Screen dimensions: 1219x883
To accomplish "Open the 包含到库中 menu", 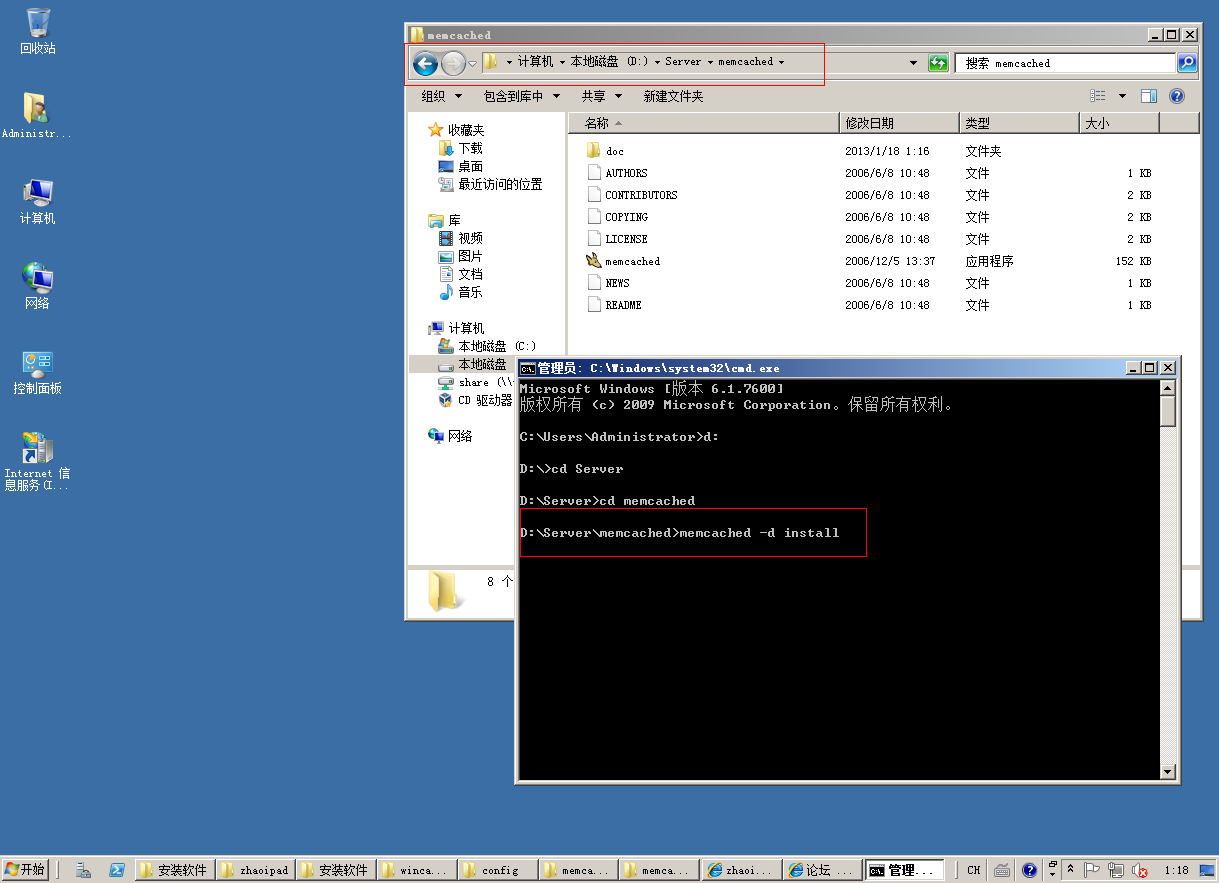I will 520,97.
